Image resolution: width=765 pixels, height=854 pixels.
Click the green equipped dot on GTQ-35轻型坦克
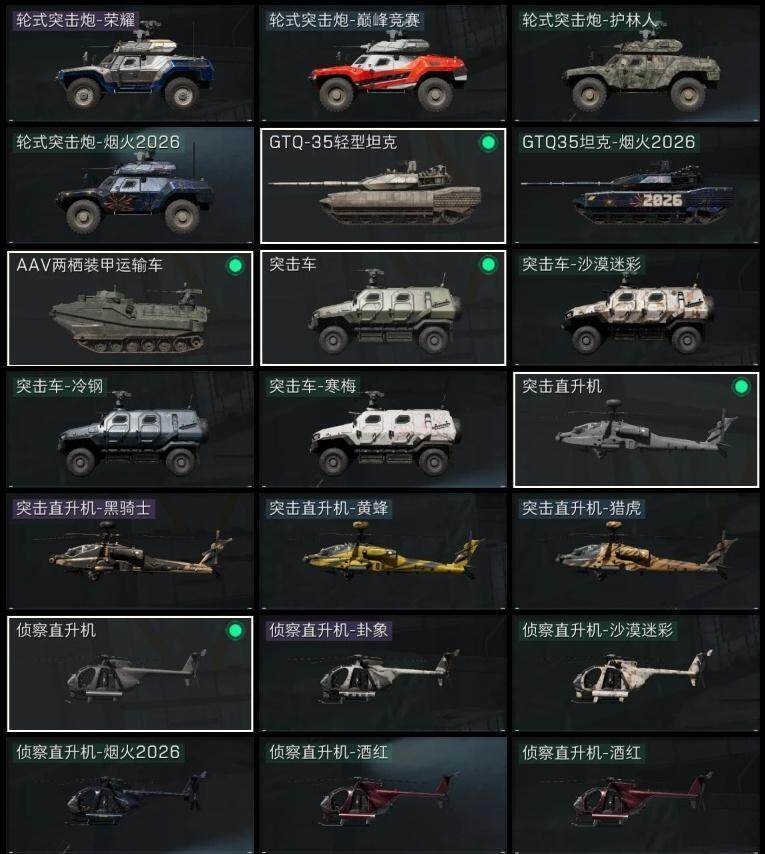tap(488, 143)
